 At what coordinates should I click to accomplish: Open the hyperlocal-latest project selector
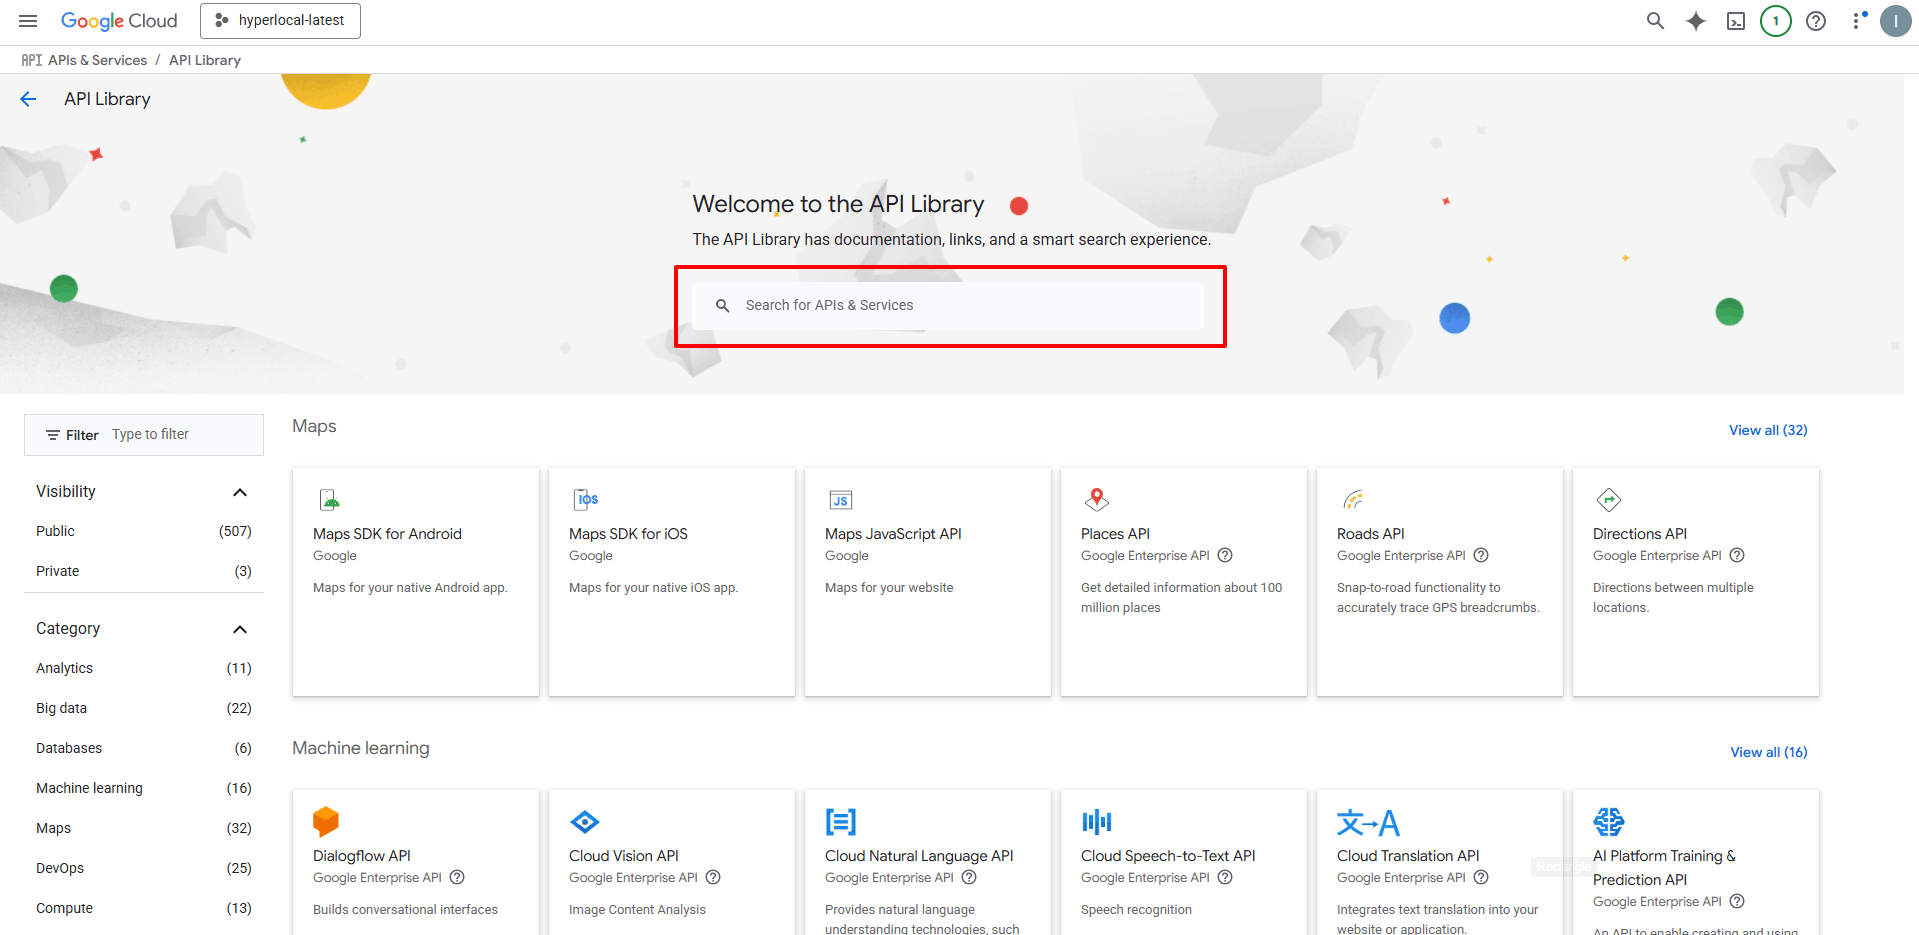tap(280, 21)
